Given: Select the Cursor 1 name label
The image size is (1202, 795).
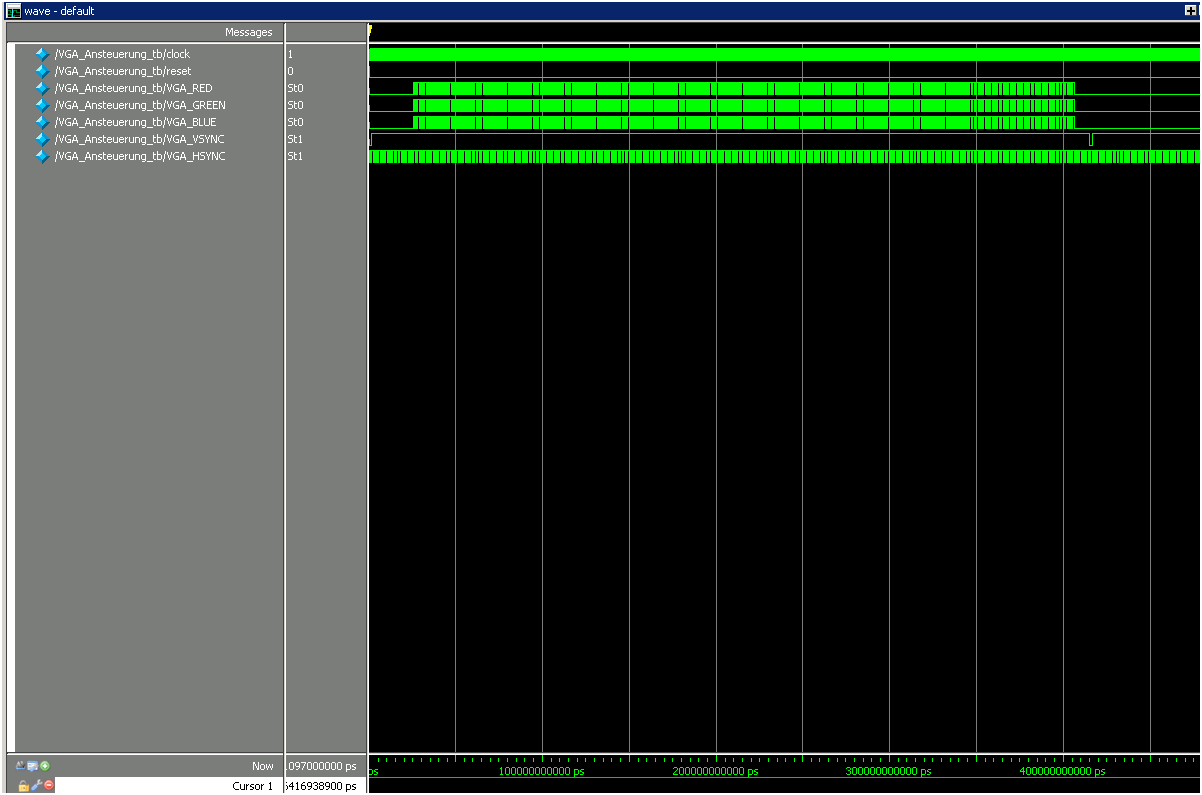Looking at the screenshot, I should [x=252, y=786].
